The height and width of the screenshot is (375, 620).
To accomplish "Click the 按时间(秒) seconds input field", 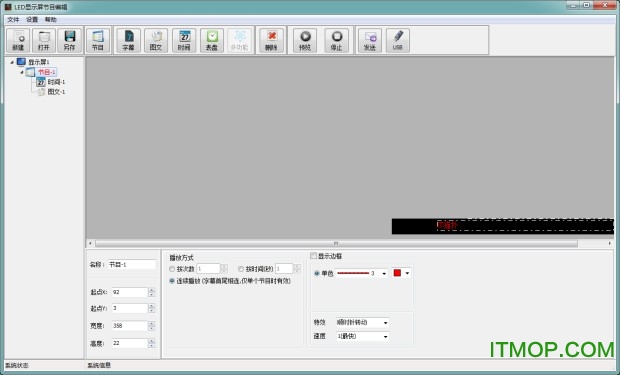I will [x=284, y=269].
